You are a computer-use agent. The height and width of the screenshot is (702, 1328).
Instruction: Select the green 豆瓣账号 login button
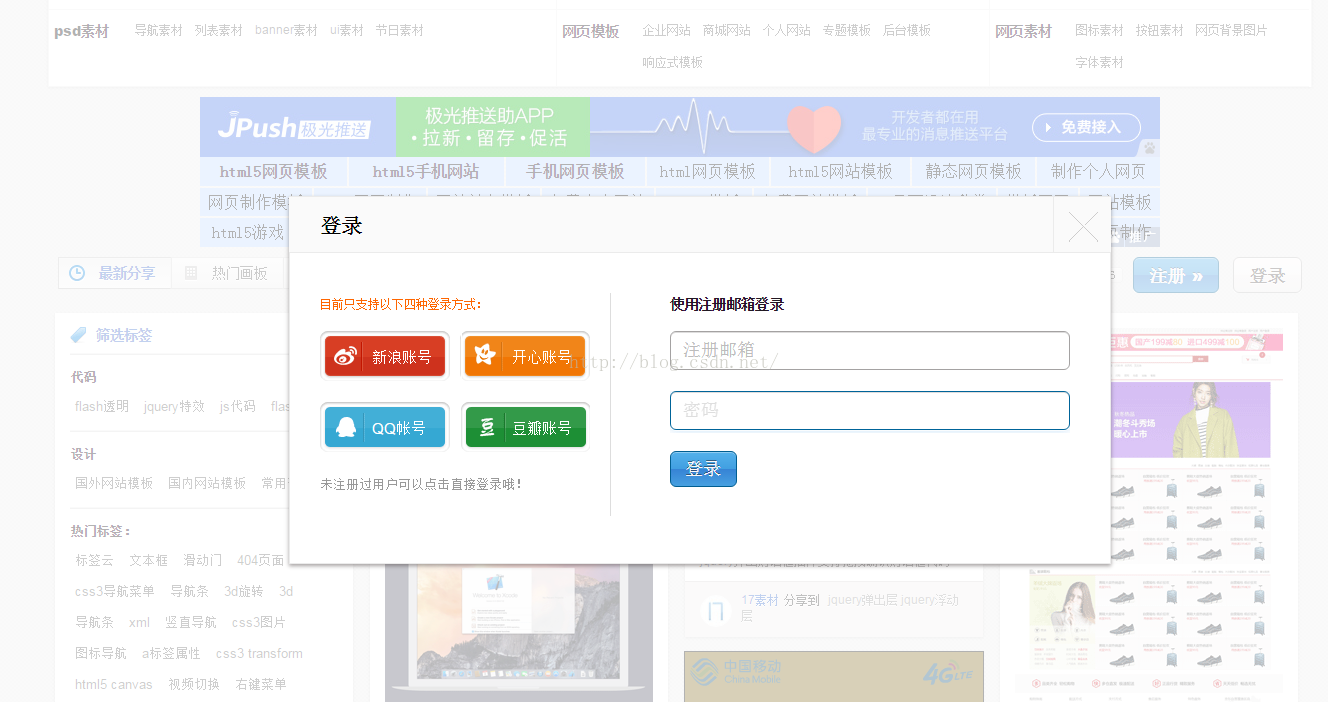[x=525, y=427]
